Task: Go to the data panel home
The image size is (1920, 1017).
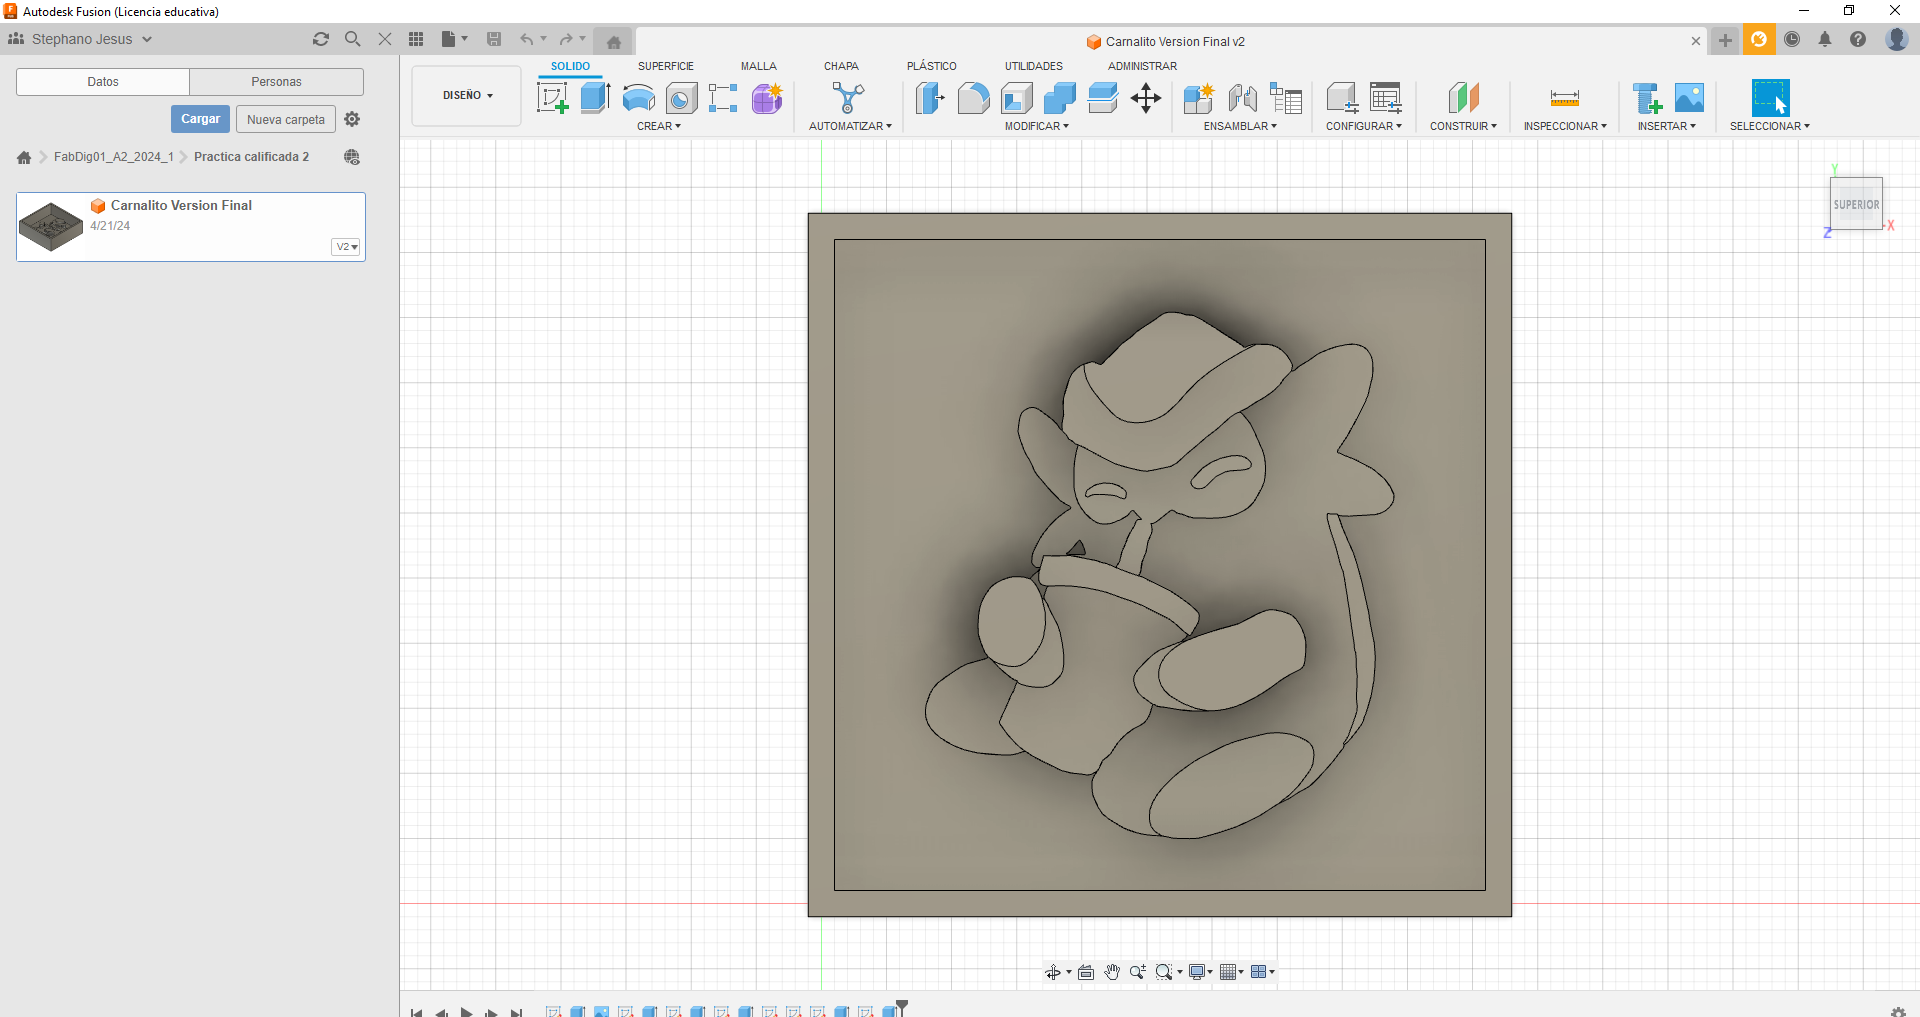Action: (24, 157)
